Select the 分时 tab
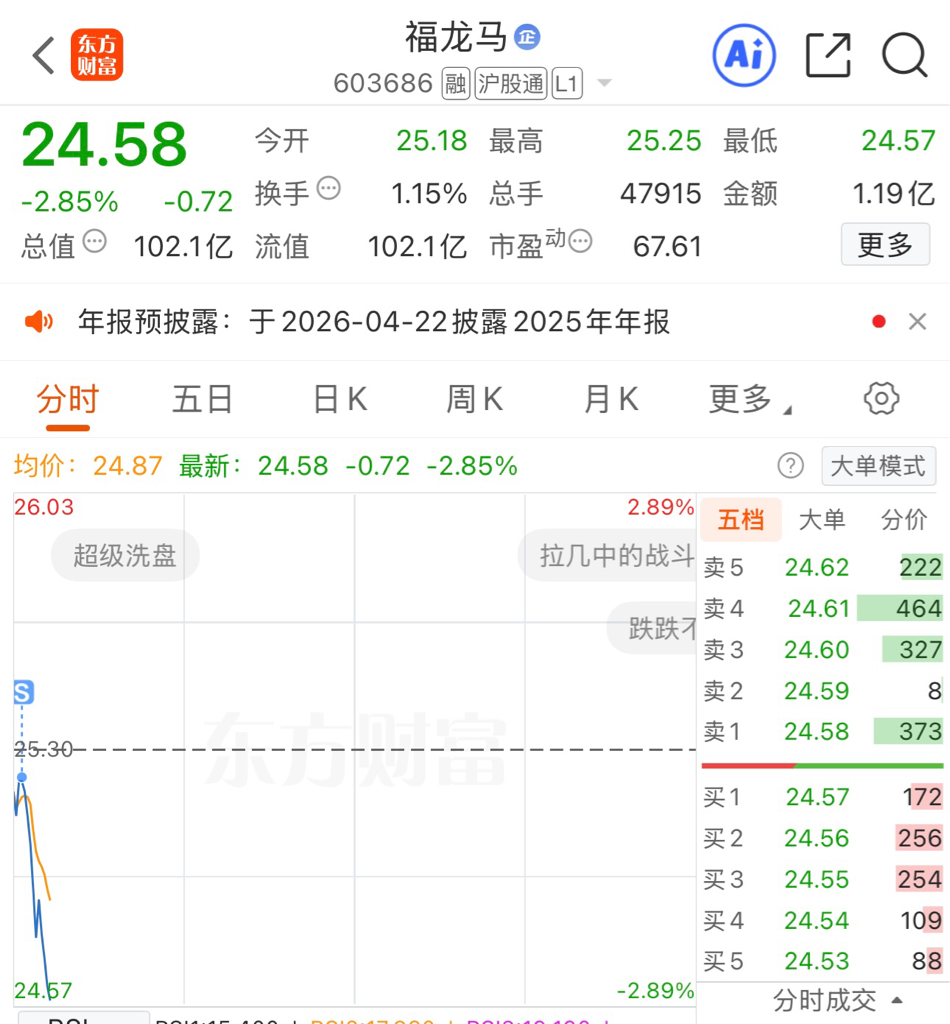The height and width of the screenshot is (1024, 950). (67, 400)
